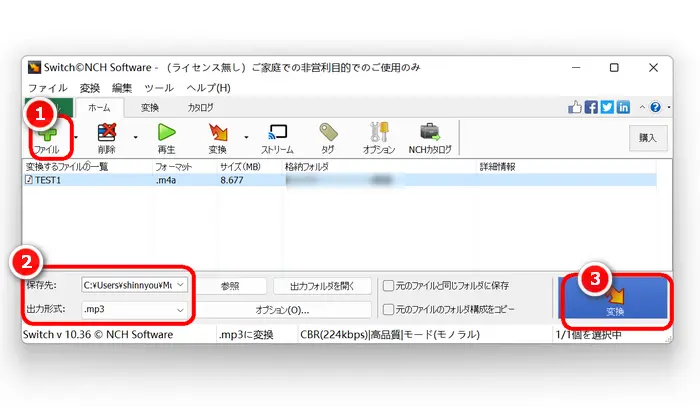This screenshot has width=700, height=407.
Task: Switch to the catalog (カタログ) tab
Action: coord(200,107)
